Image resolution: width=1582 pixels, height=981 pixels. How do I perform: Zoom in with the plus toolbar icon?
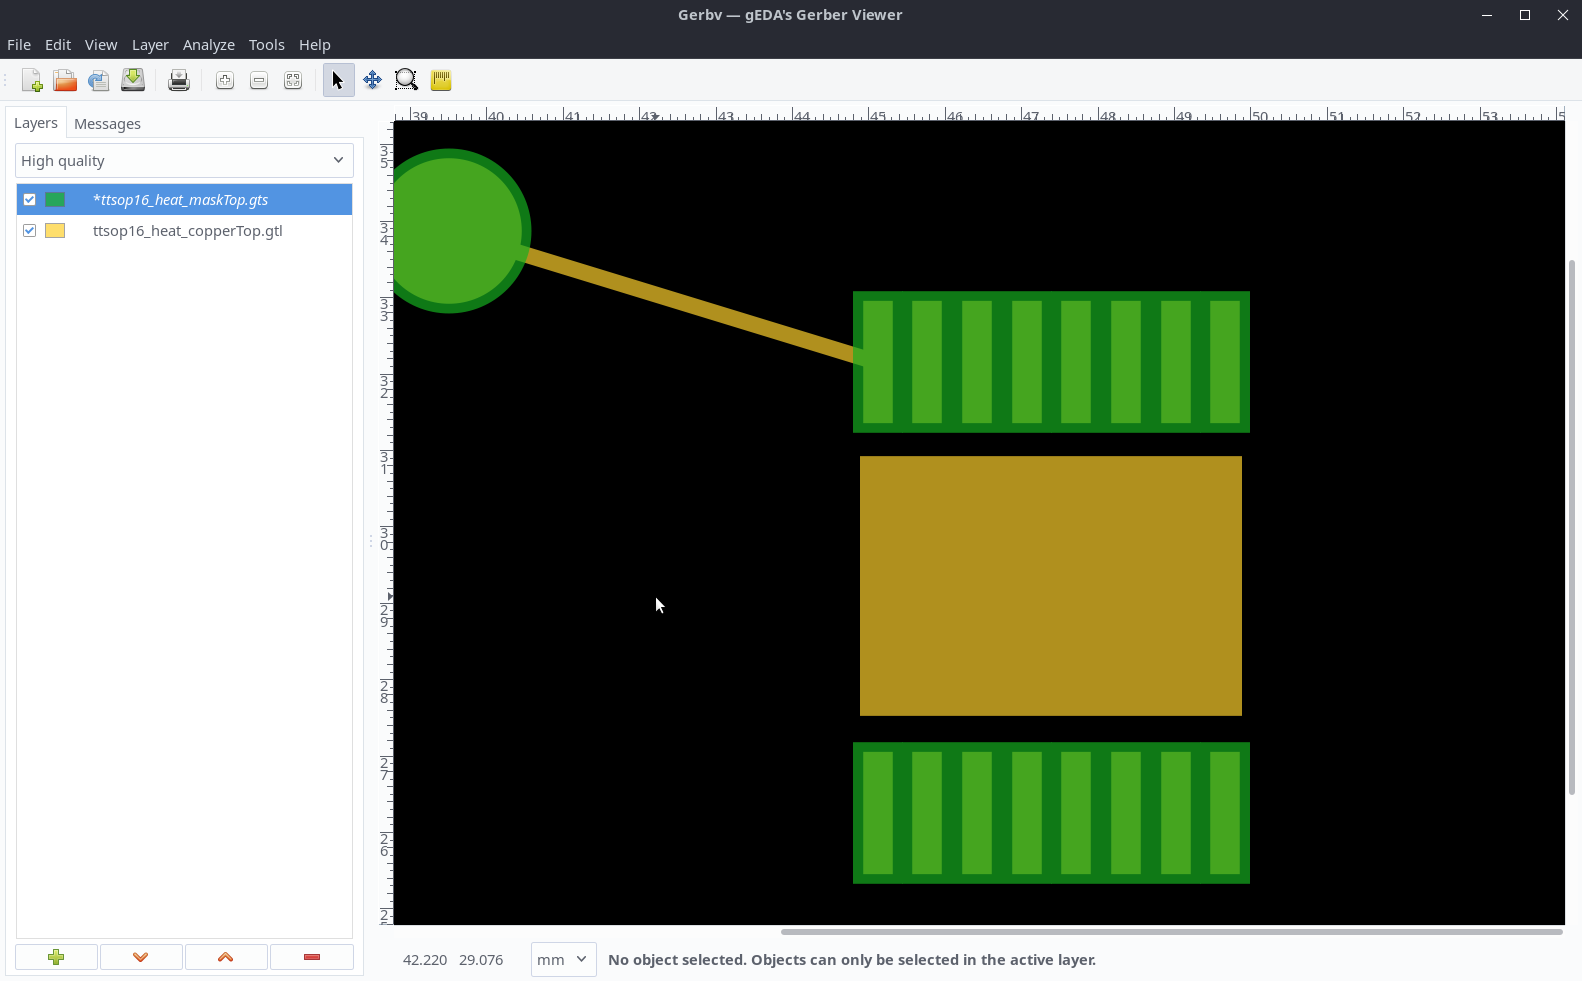pos(225,81)
